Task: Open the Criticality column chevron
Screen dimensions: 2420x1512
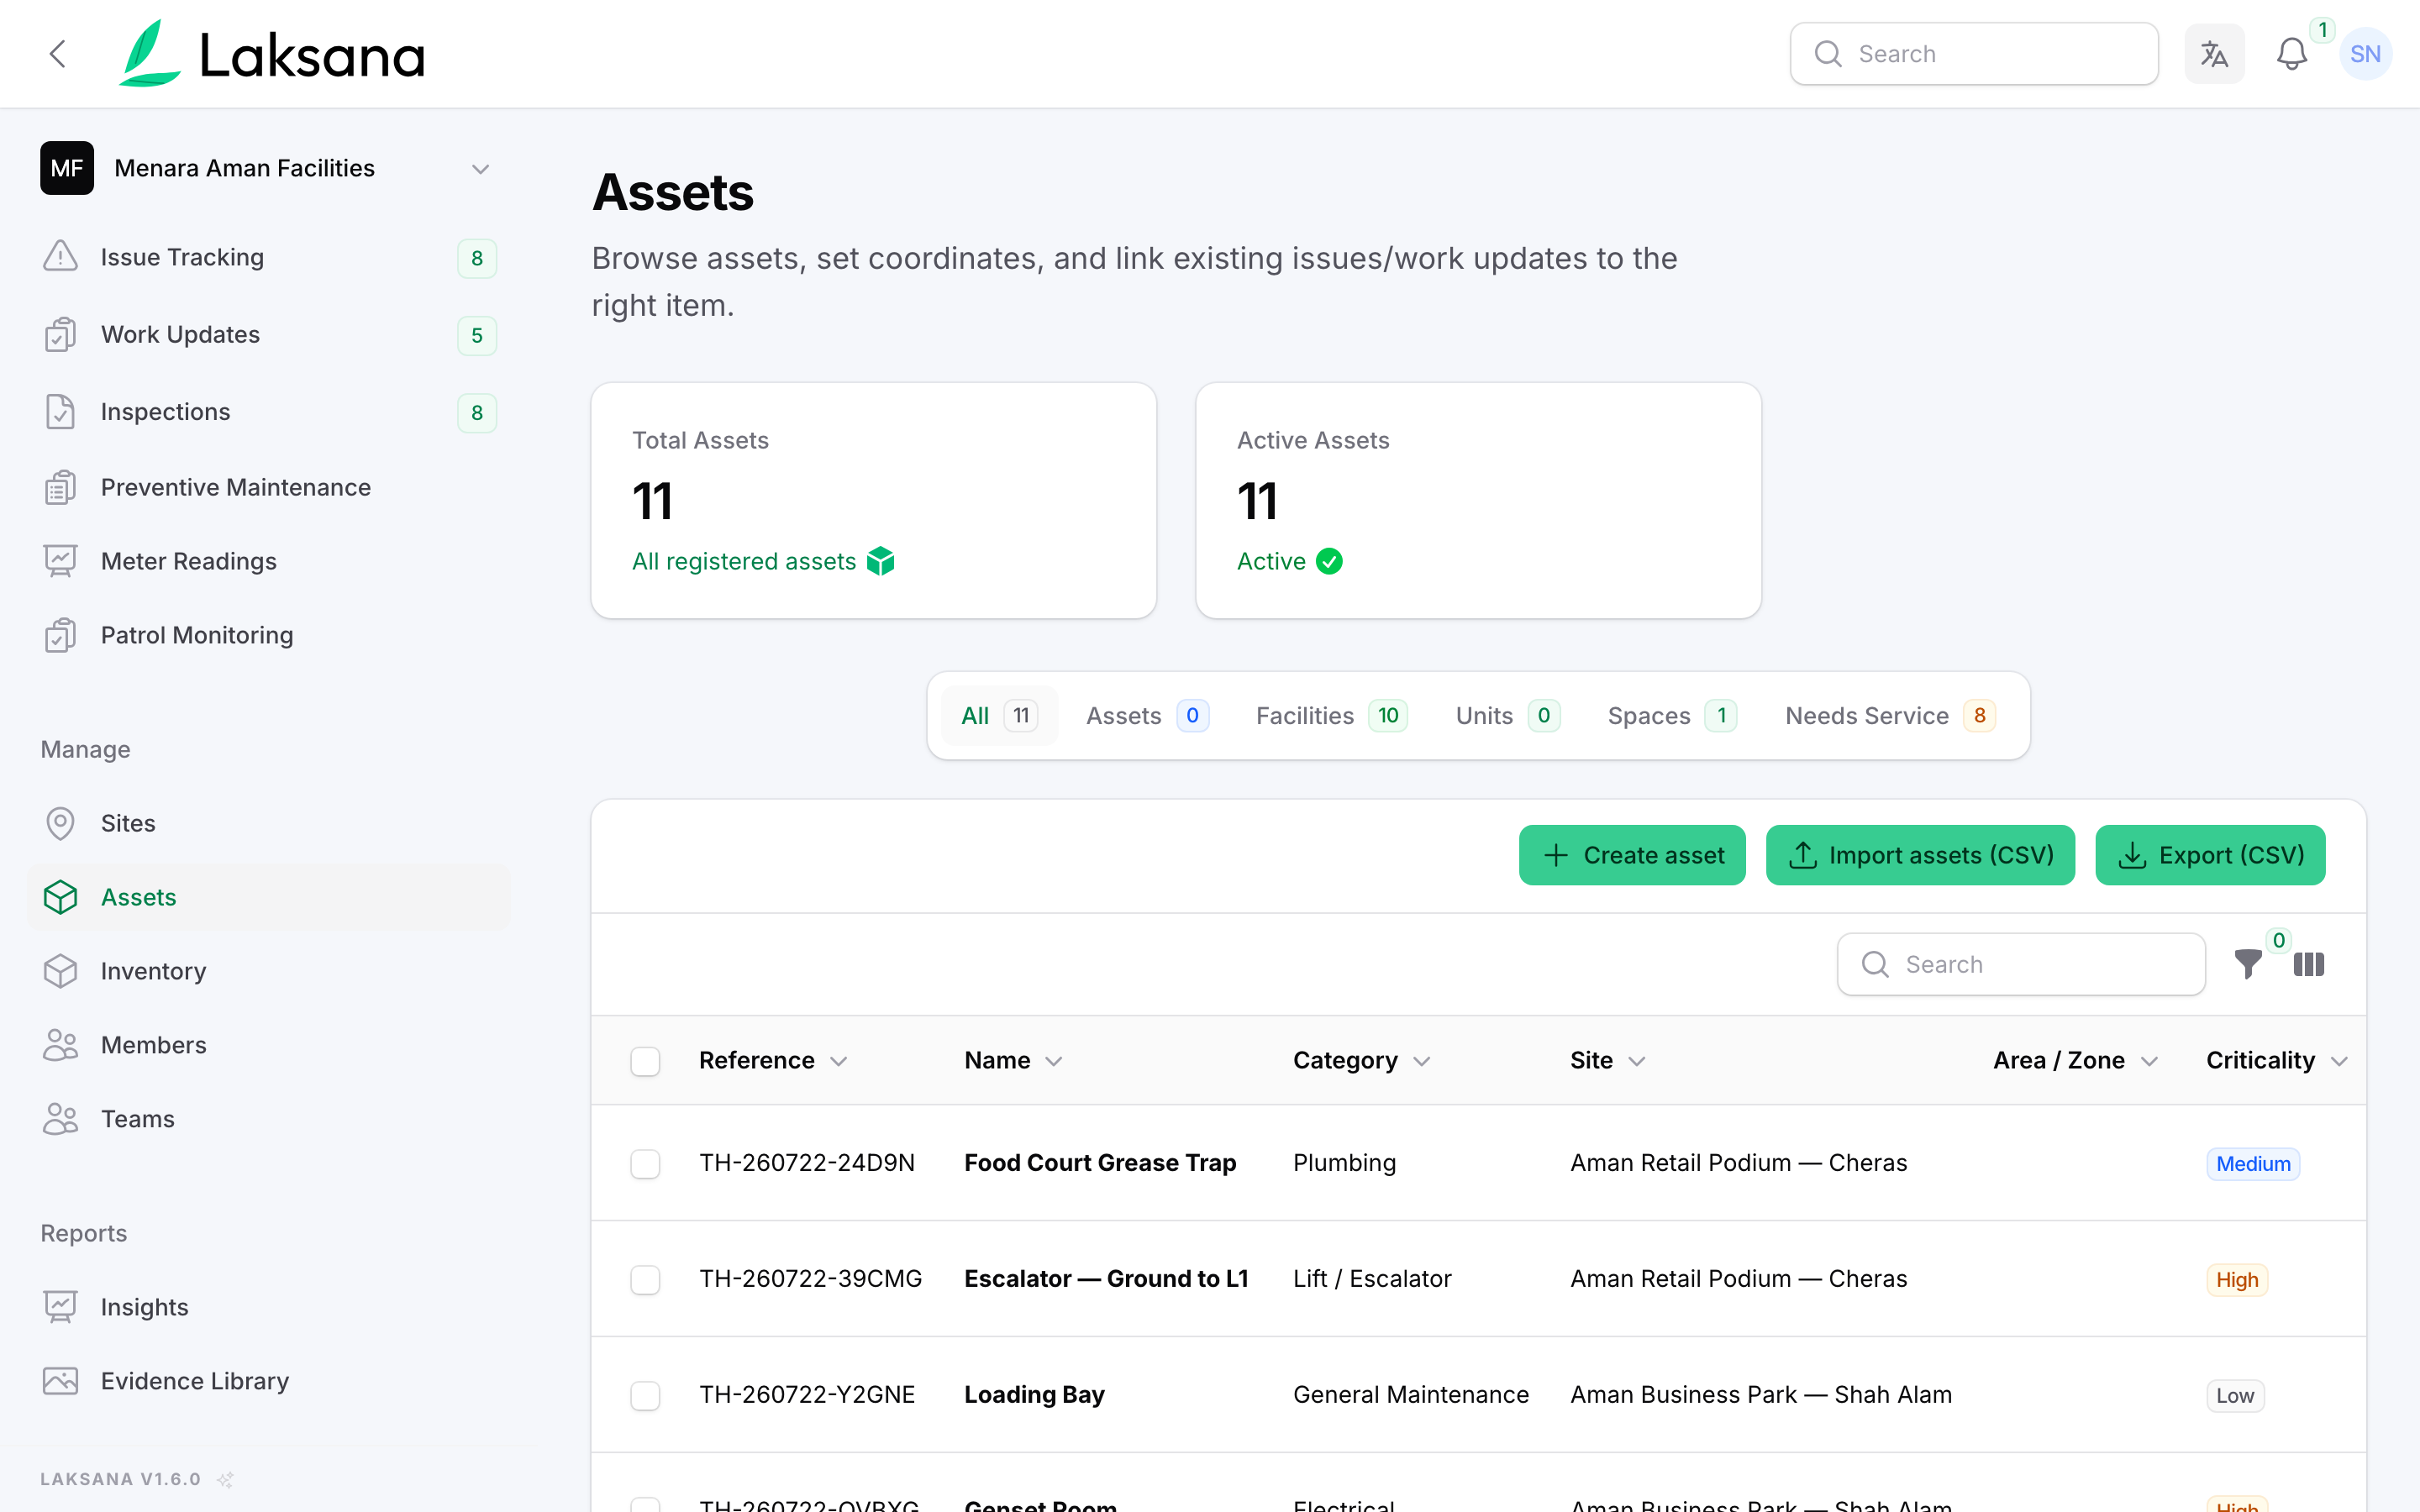Action: point(2339,1061)
